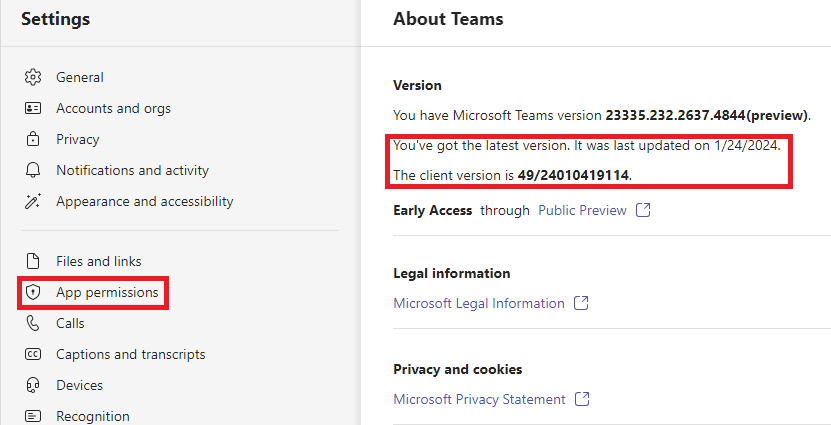
Task: Click the Legal information heading
Action: point(452,273)
